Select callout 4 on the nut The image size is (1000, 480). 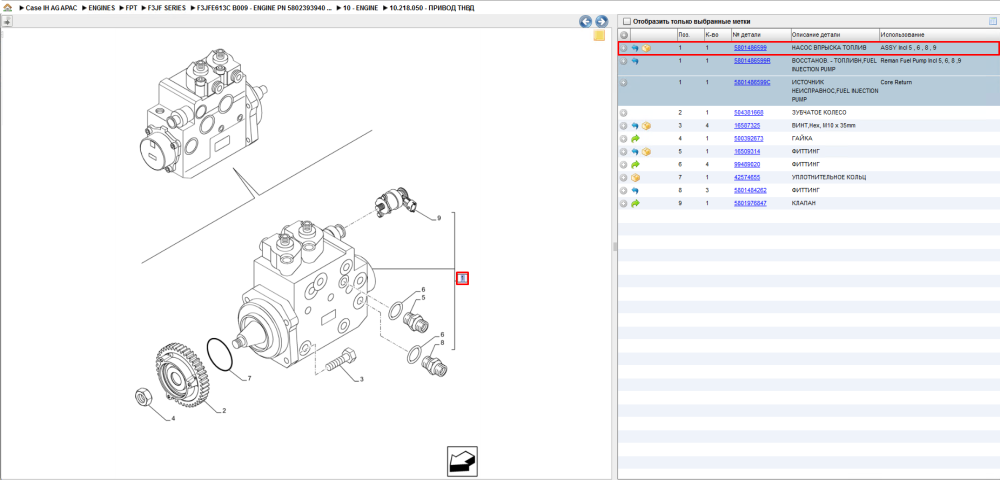pyautogui.click(x=173, y=419)
